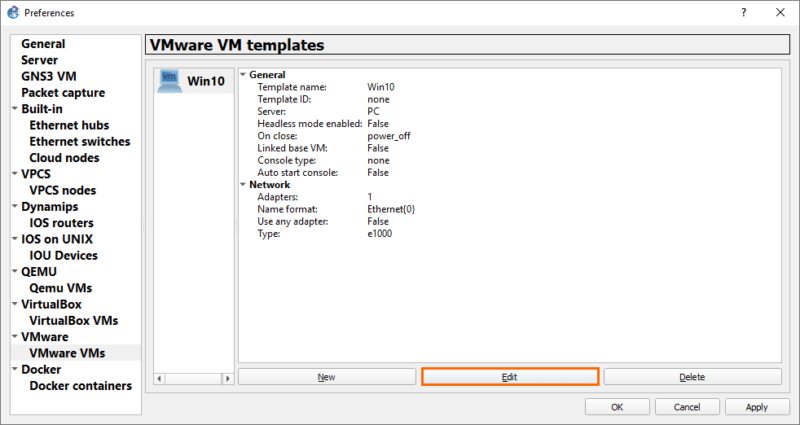The height and width of the screenshot is (425, 800).
Task: Open the GNS3 VM preferences page
Action: tap(49, 77)
